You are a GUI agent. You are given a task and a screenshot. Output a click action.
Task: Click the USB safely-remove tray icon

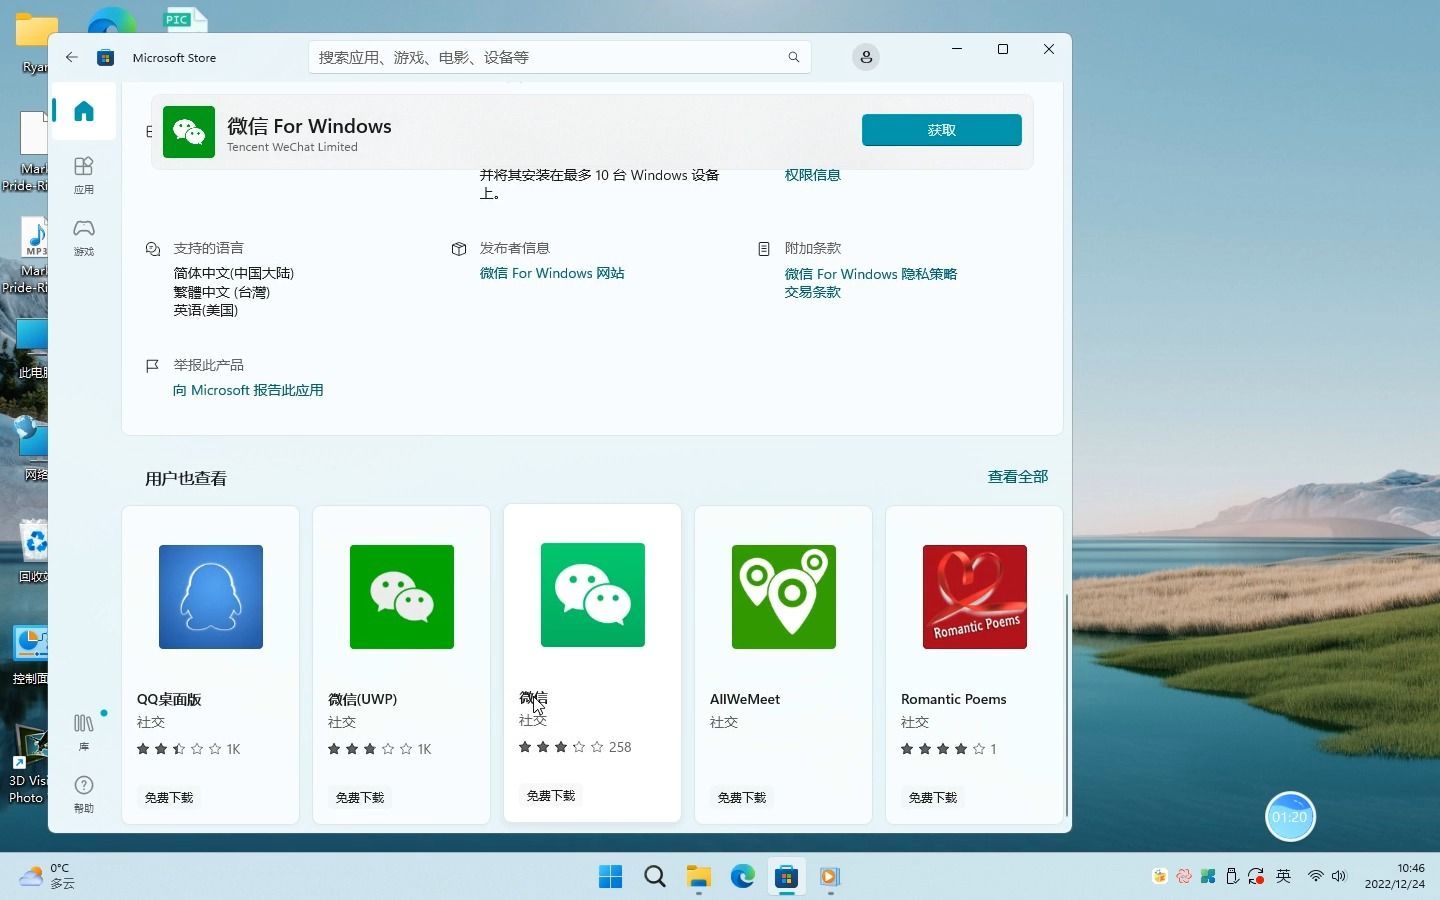point(1232,876)
